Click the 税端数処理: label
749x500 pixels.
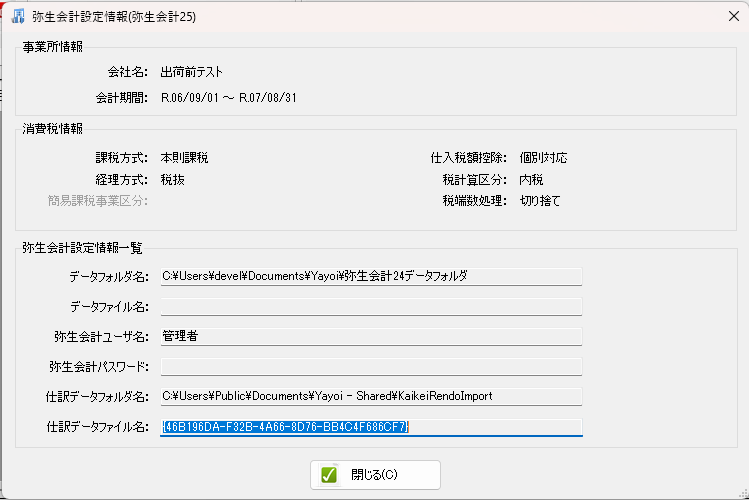[x=474, y=201]
